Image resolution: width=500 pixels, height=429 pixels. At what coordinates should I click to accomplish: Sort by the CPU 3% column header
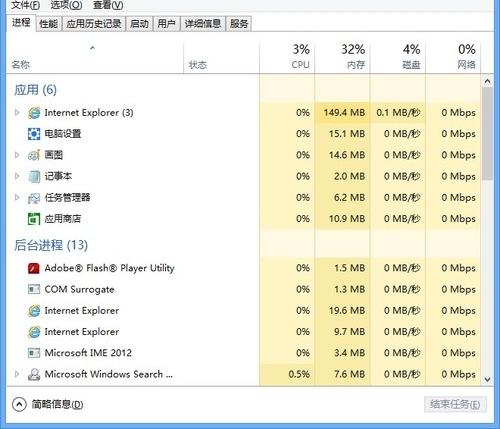(x=287, y=57)
